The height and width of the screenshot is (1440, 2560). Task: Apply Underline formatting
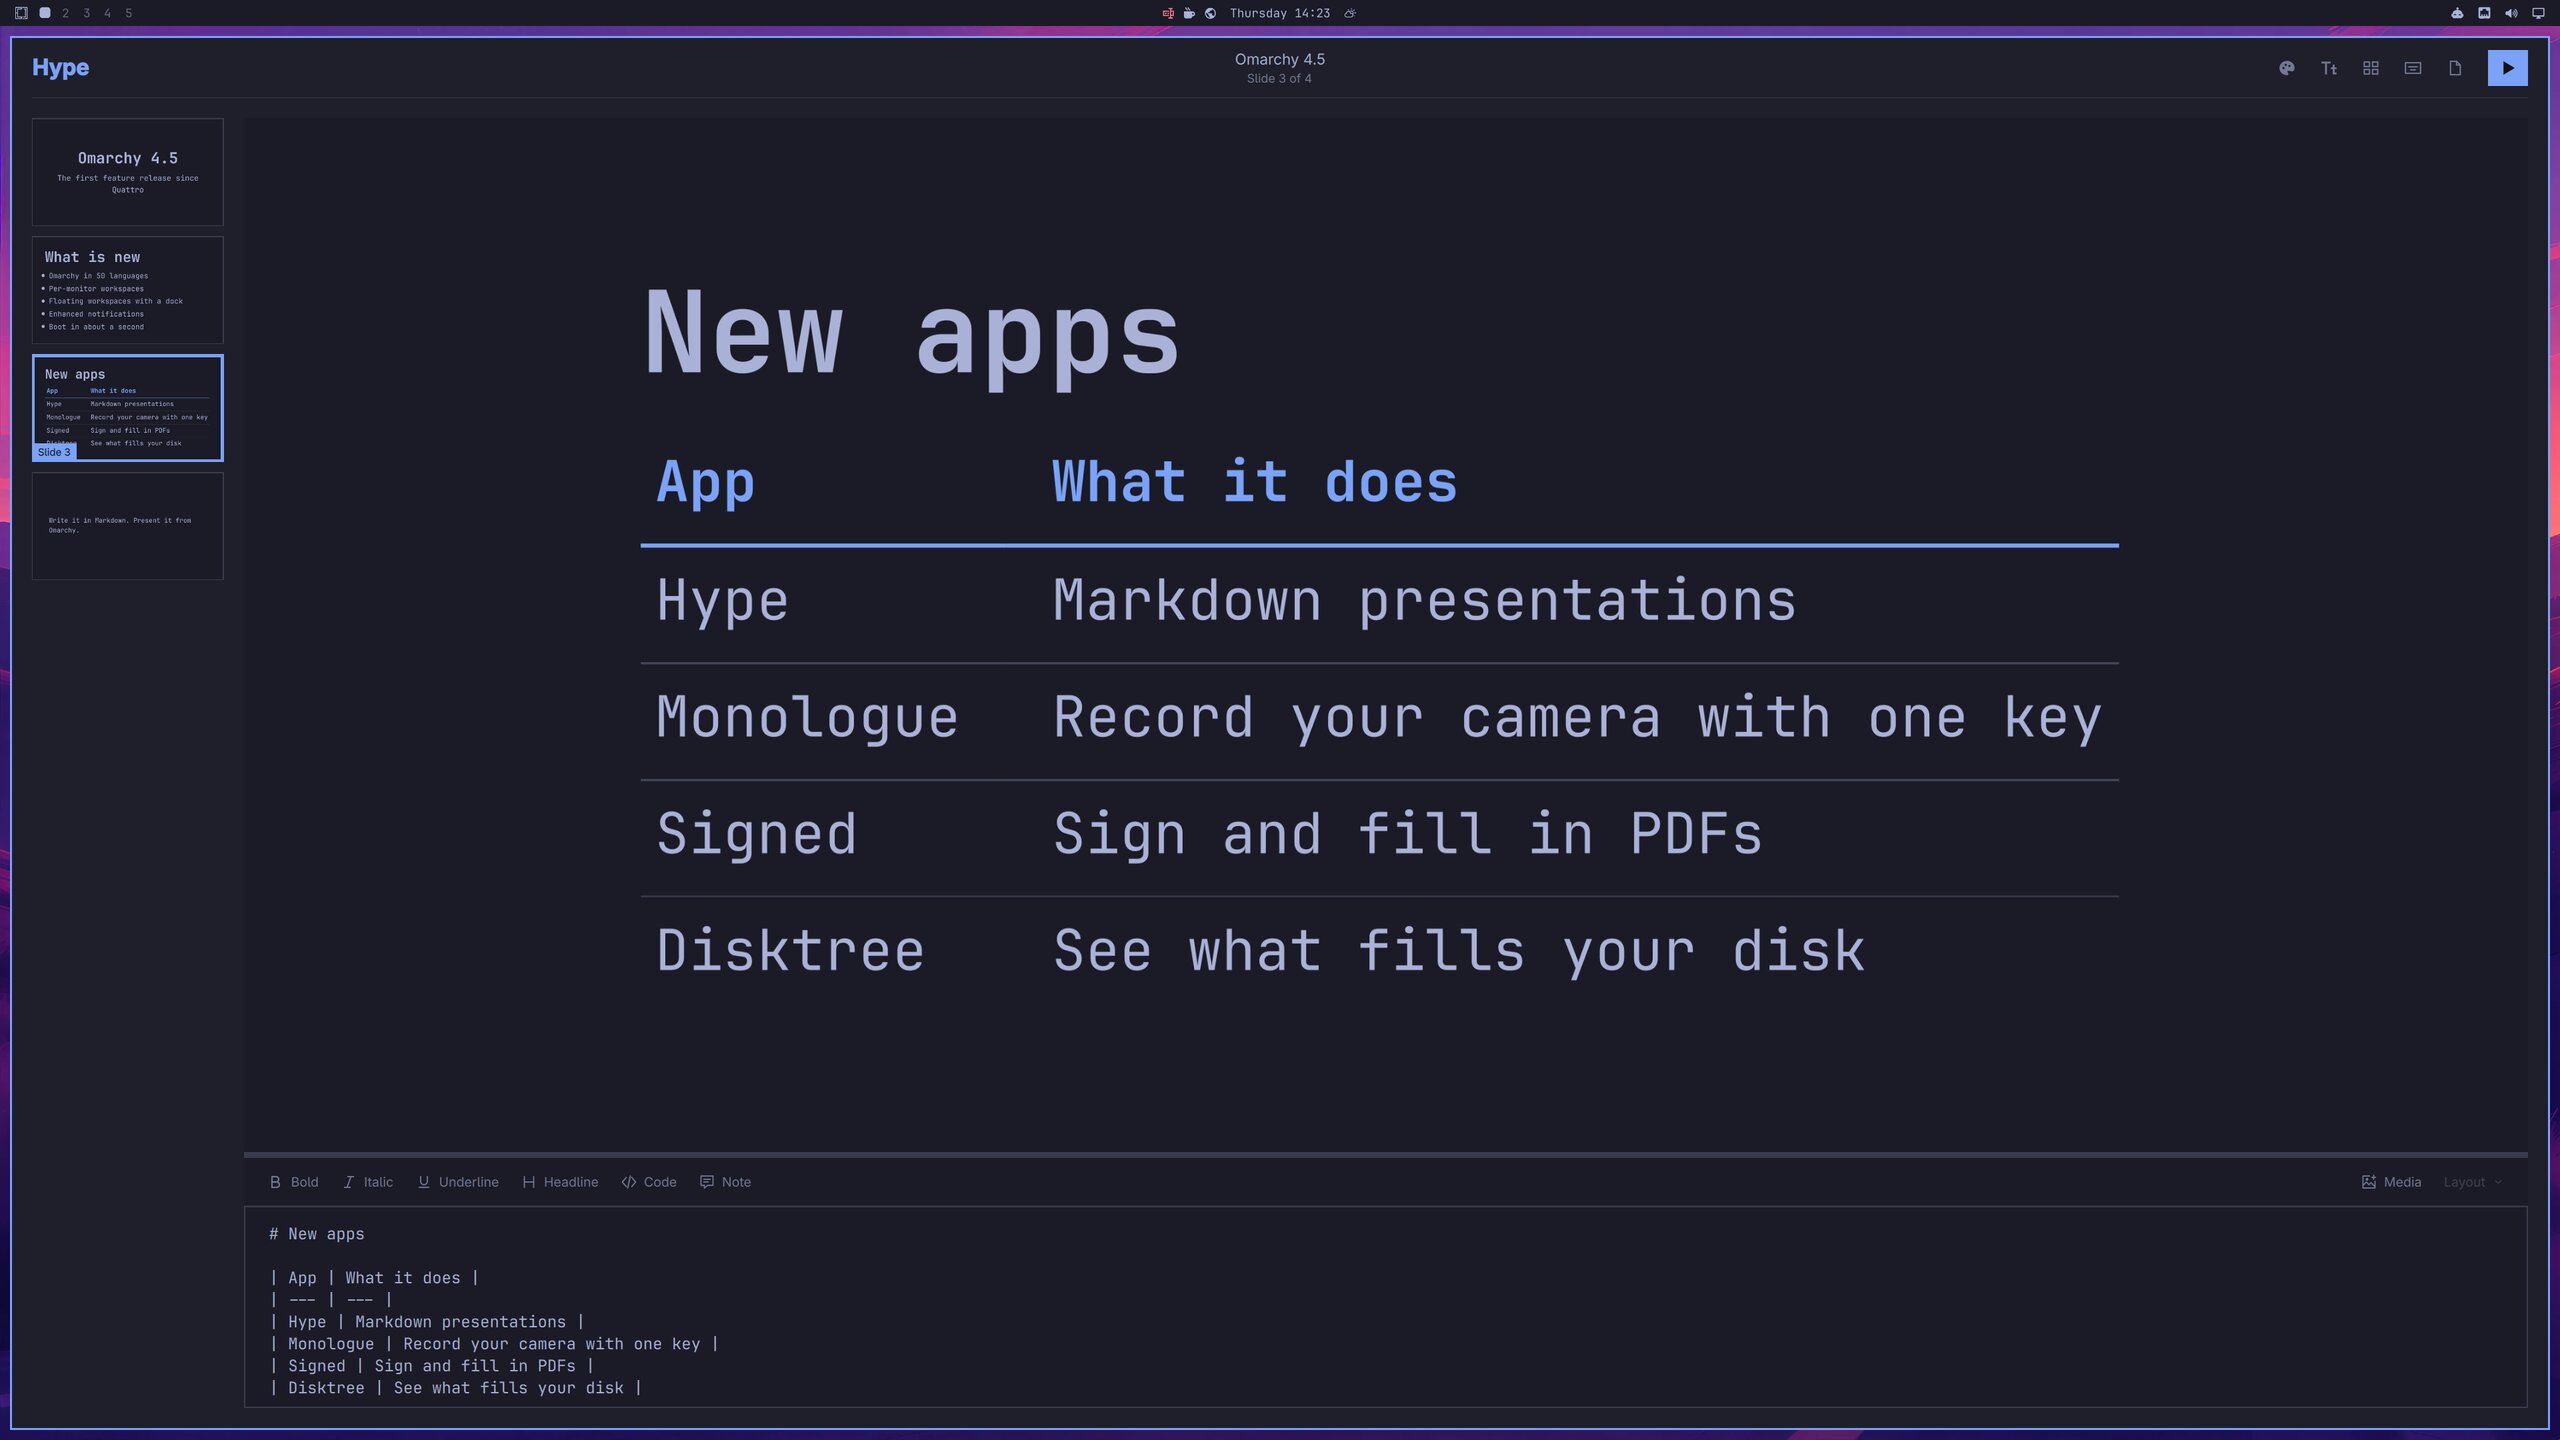pos(458,1182)
